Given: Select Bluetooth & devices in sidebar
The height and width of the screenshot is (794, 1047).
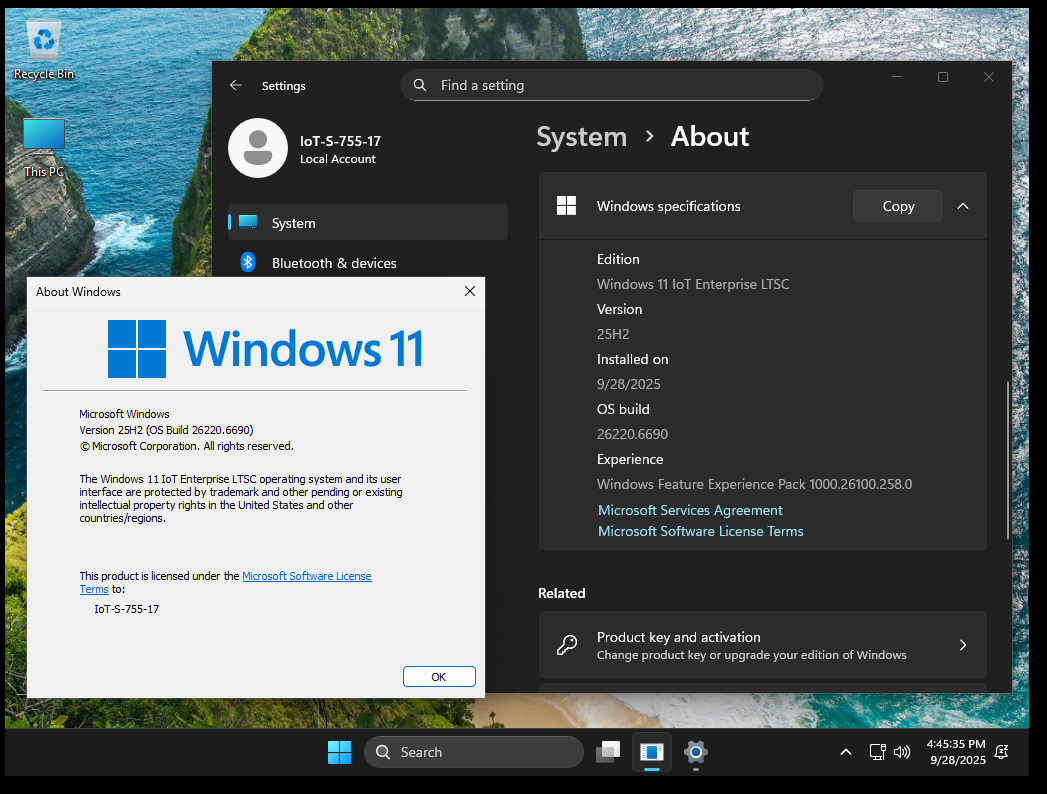Looking at the screenshot, I should point(368,262).
